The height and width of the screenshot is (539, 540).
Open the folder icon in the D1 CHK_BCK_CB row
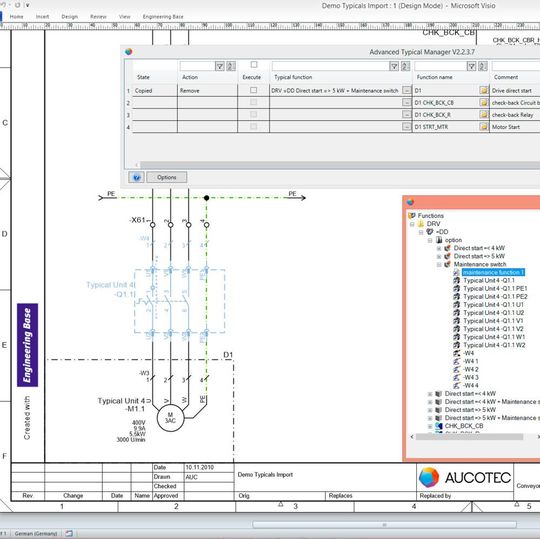[x=484, y=103]
